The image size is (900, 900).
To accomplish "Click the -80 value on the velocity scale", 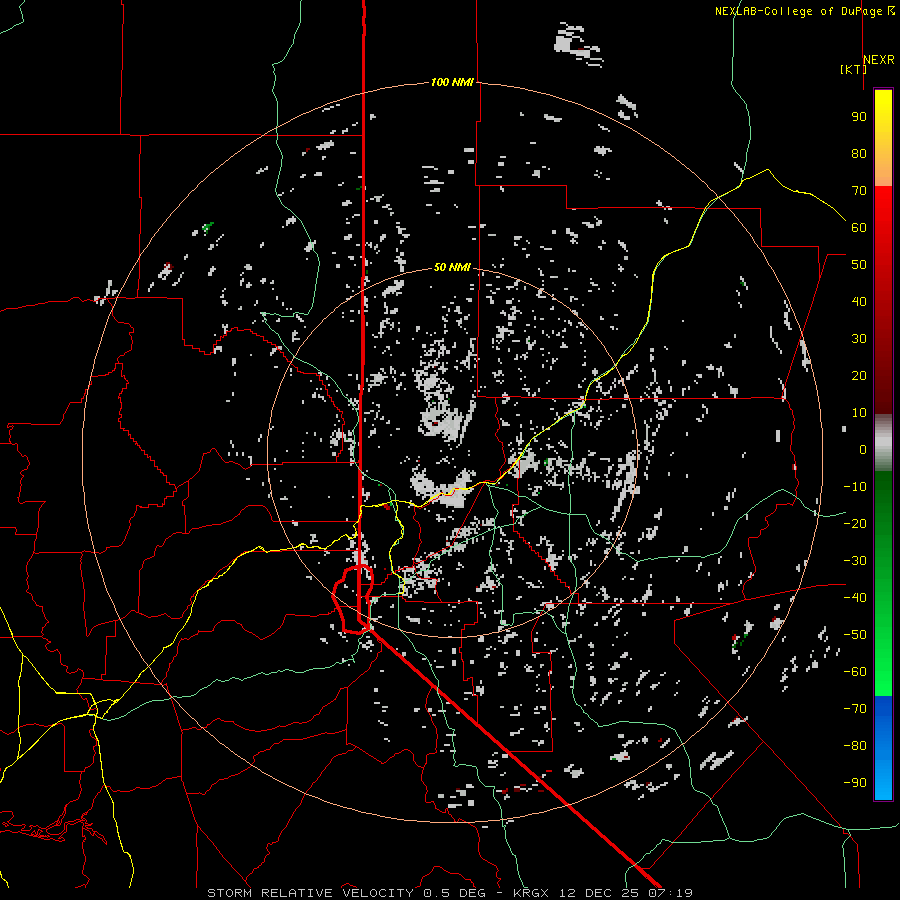I will click(x=855, y=746).
